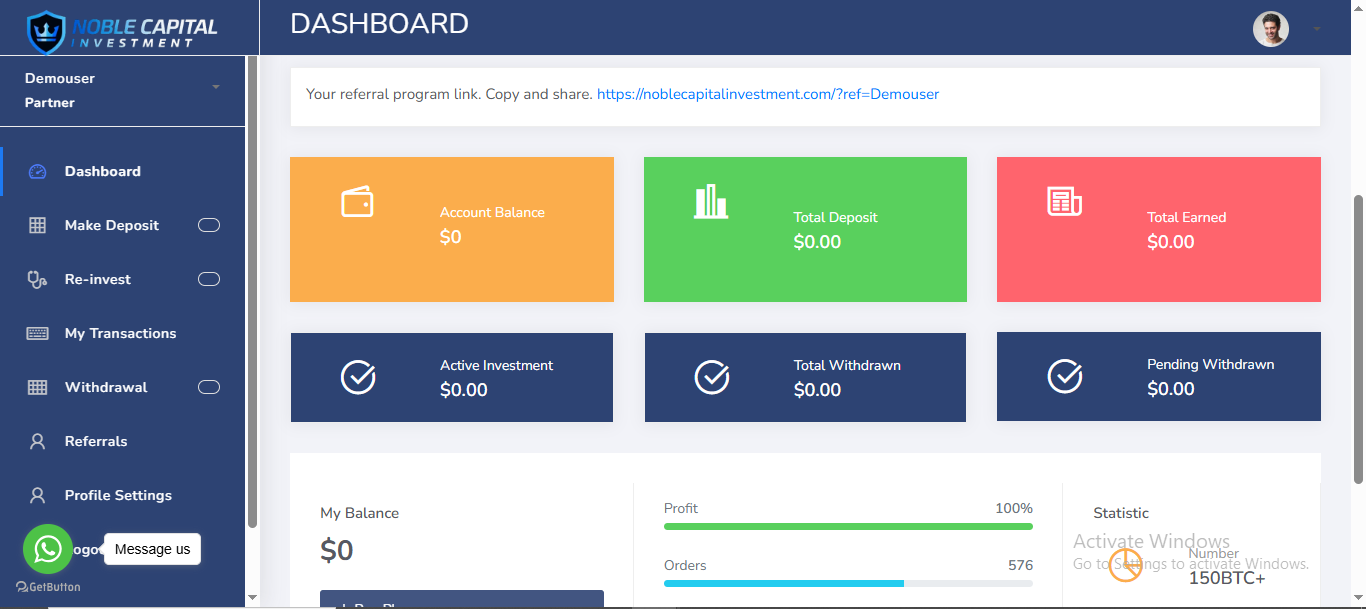Image resolution: width=1366 pixels, height=609 pixels.
Task: Toggle the Withdrawal pill badge
Action: coord(209,387)
